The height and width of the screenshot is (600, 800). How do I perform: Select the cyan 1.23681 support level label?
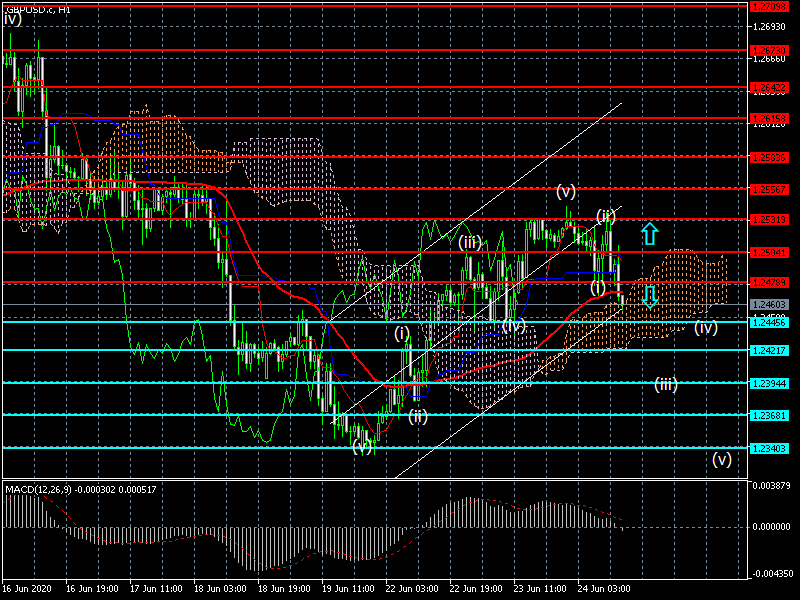769,416
